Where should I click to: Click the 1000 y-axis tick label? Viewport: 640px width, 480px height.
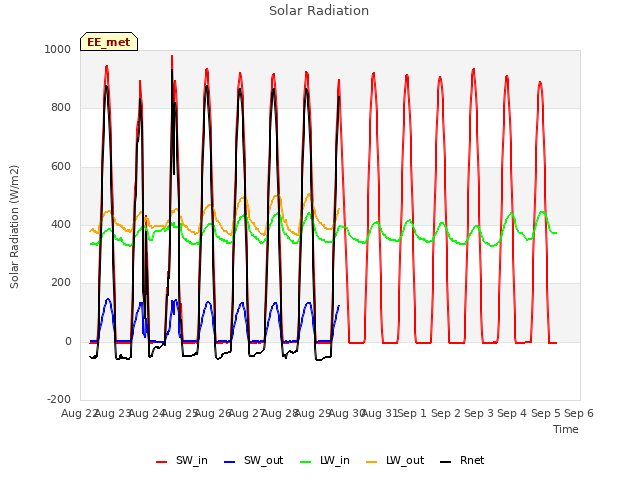(58, 49)
